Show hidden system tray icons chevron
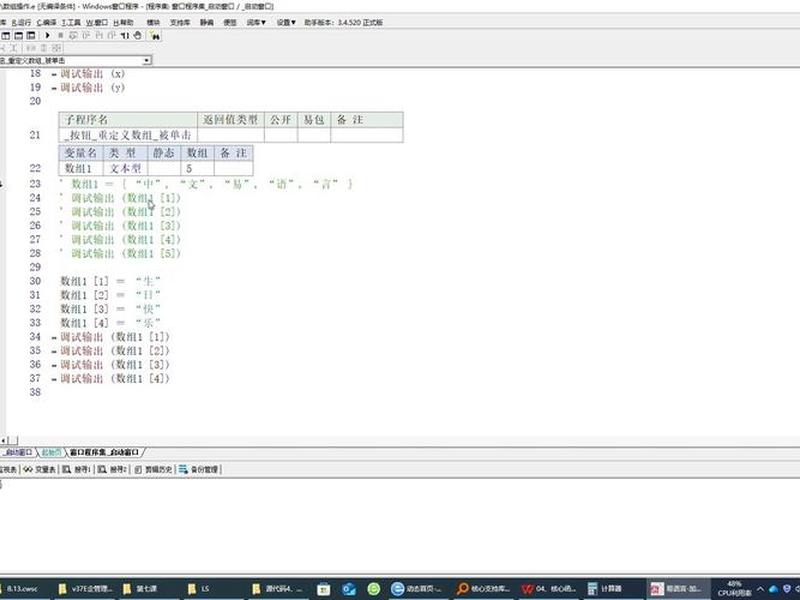This screenshot has height=600, width=800. 760,589
